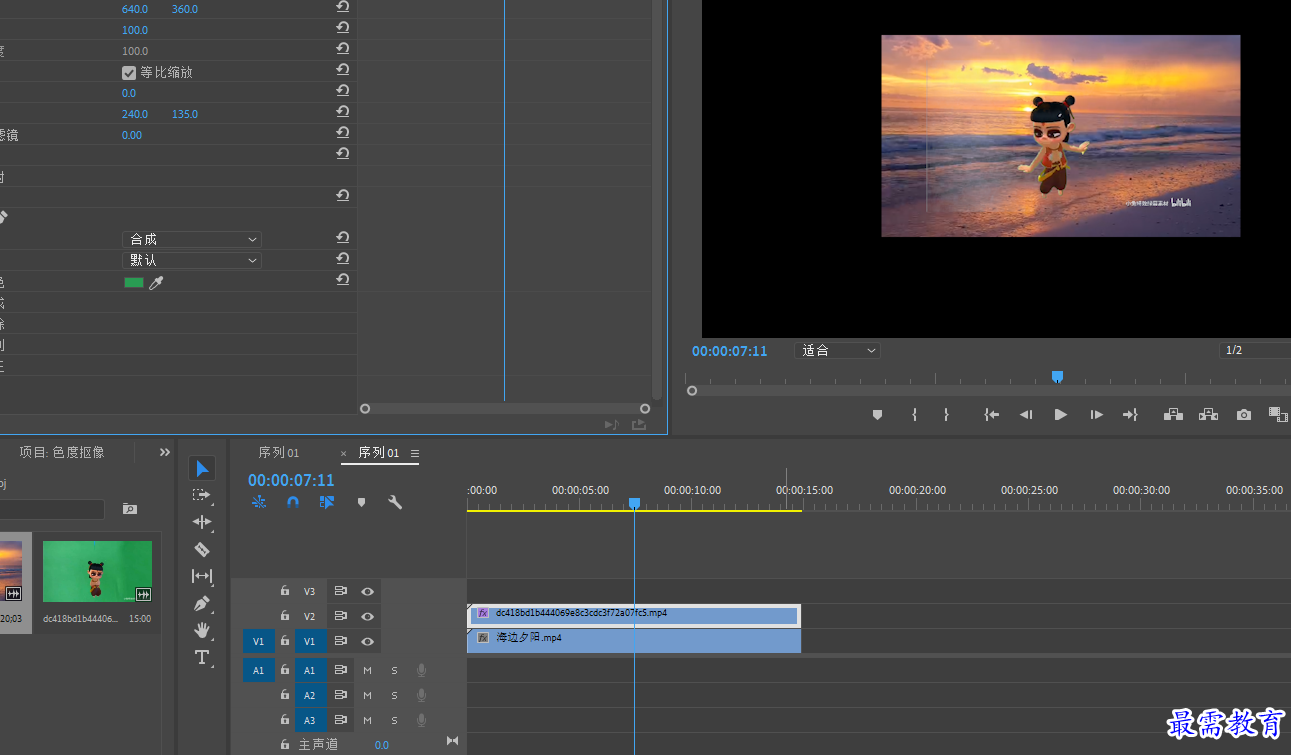This screenshot has width=1291, height=755.
Task: Select the Slip tool
Action: (x=202, y=576)
